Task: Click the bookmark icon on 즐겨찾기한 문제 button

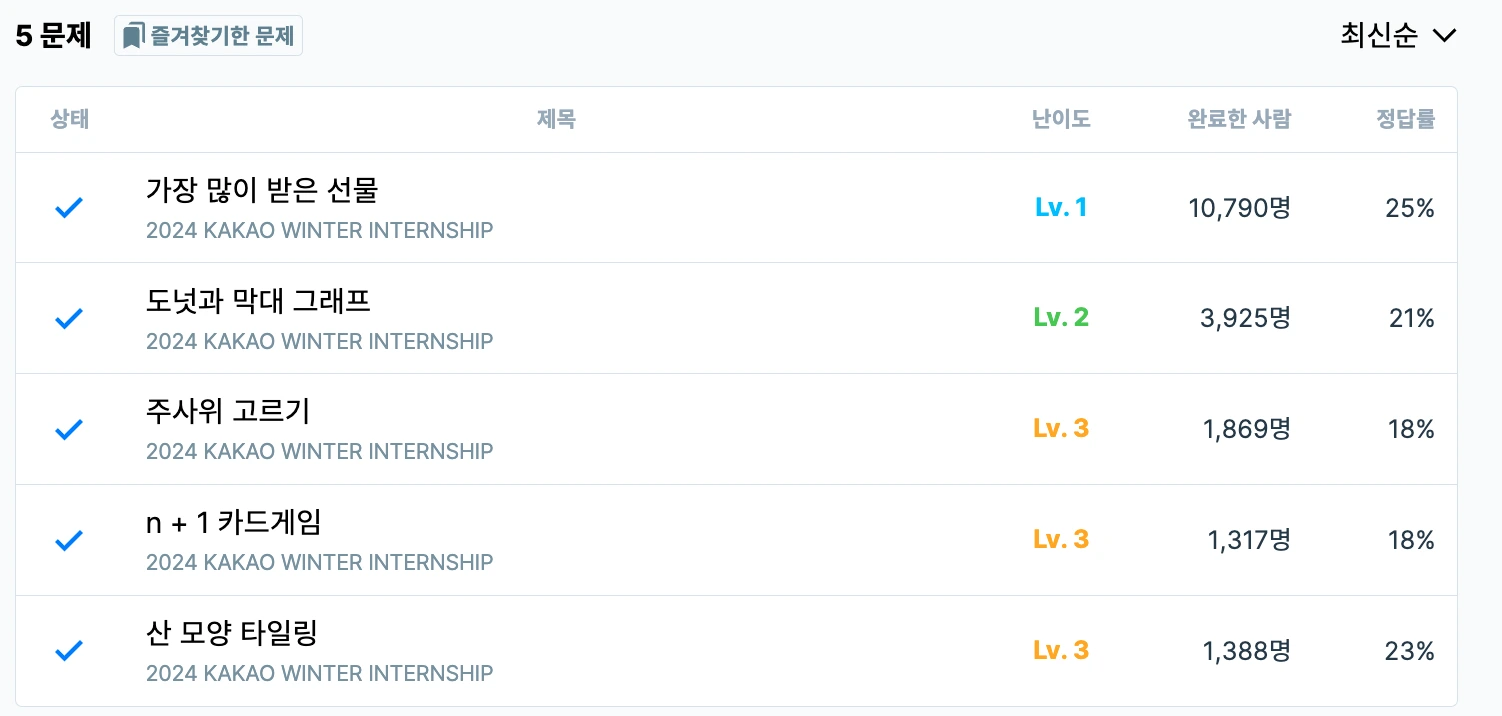Action: tap(133, 35)
